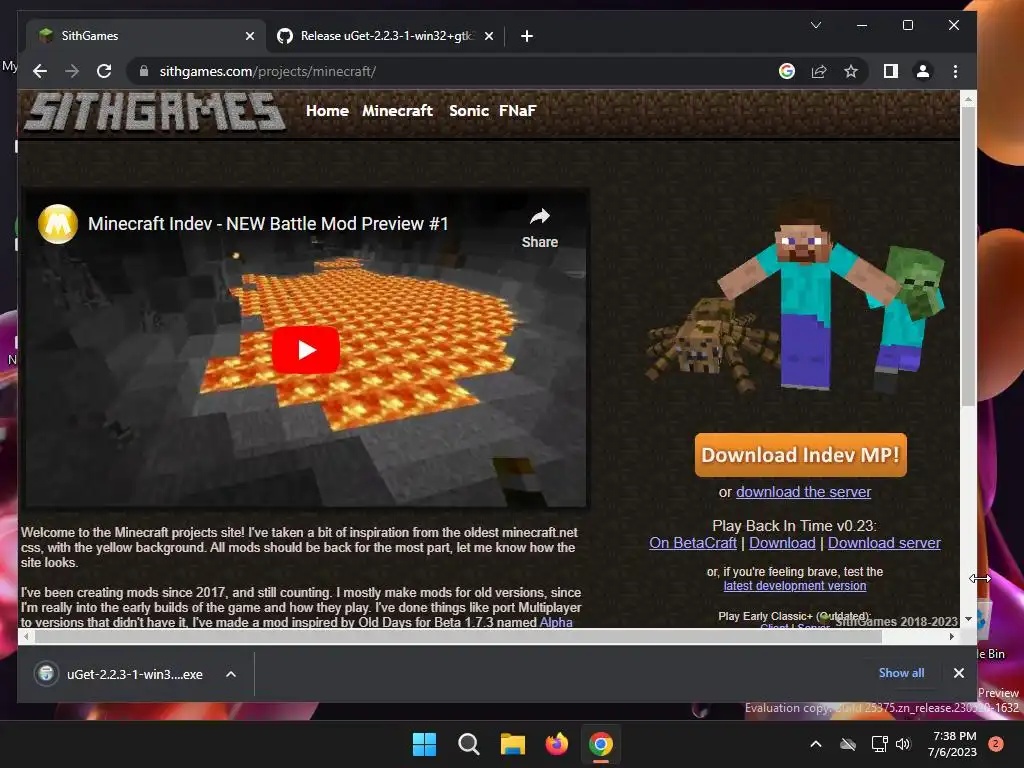
Task: Close the Release uGet GitHub tab
Action: (488, 36)
